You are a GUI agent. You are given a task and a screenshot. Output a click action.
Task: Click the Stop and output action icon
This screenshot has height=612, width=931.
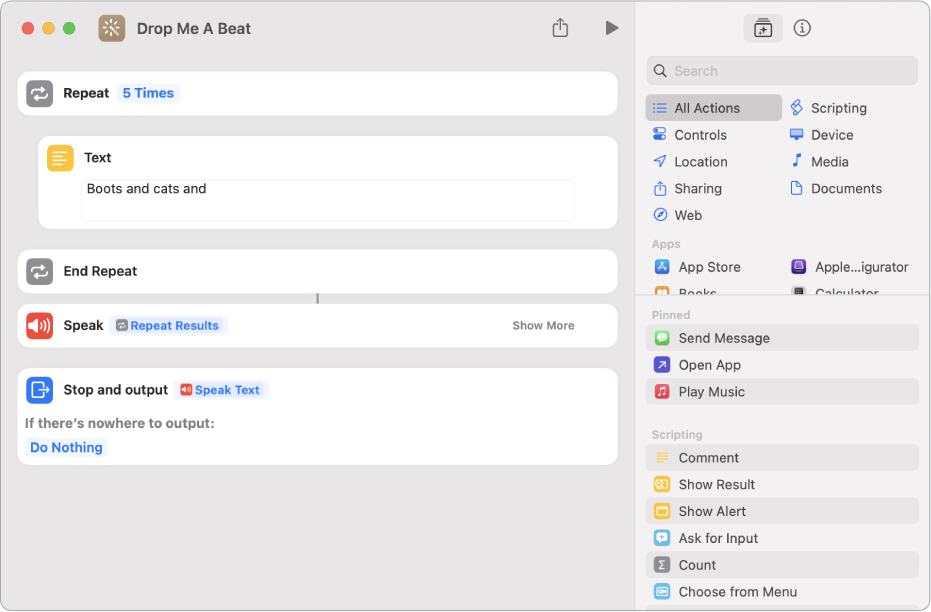click(x=40, y=390)
